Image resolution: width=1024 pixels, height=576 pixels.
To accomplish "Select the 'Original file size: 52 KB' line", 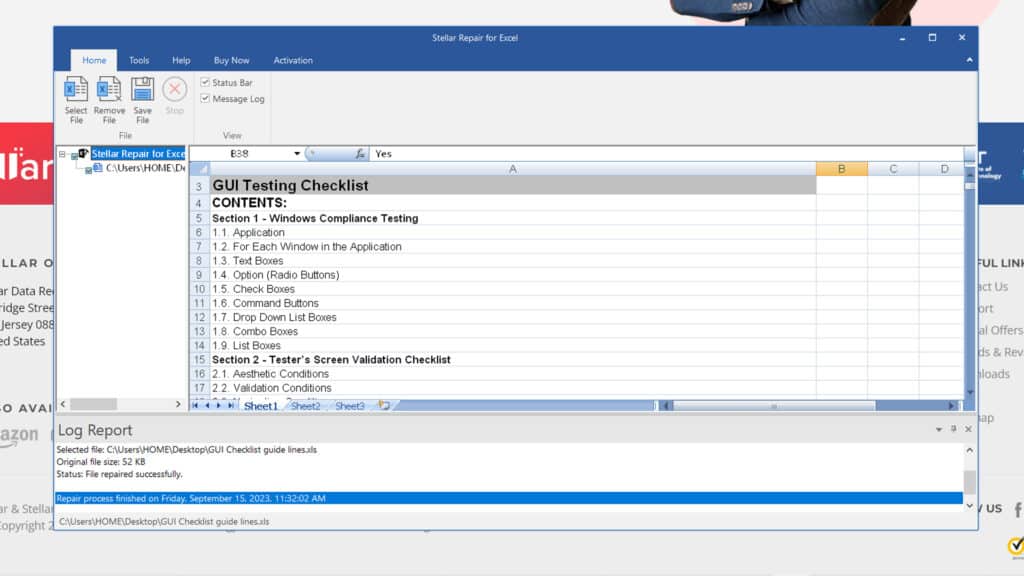I will (101, 462).
